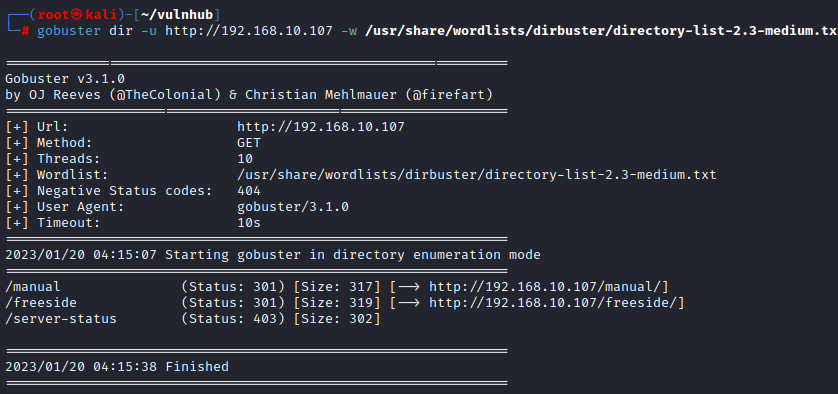838x394 pixels.
Task: Click the /manual result path
Action: [x=33, y=287]
